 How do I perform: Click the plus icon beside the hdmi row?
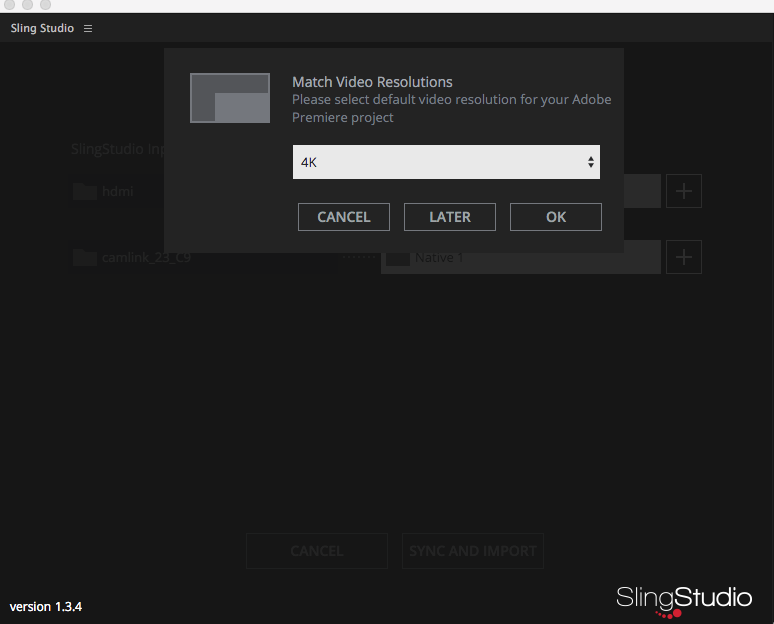pos(684,191)
